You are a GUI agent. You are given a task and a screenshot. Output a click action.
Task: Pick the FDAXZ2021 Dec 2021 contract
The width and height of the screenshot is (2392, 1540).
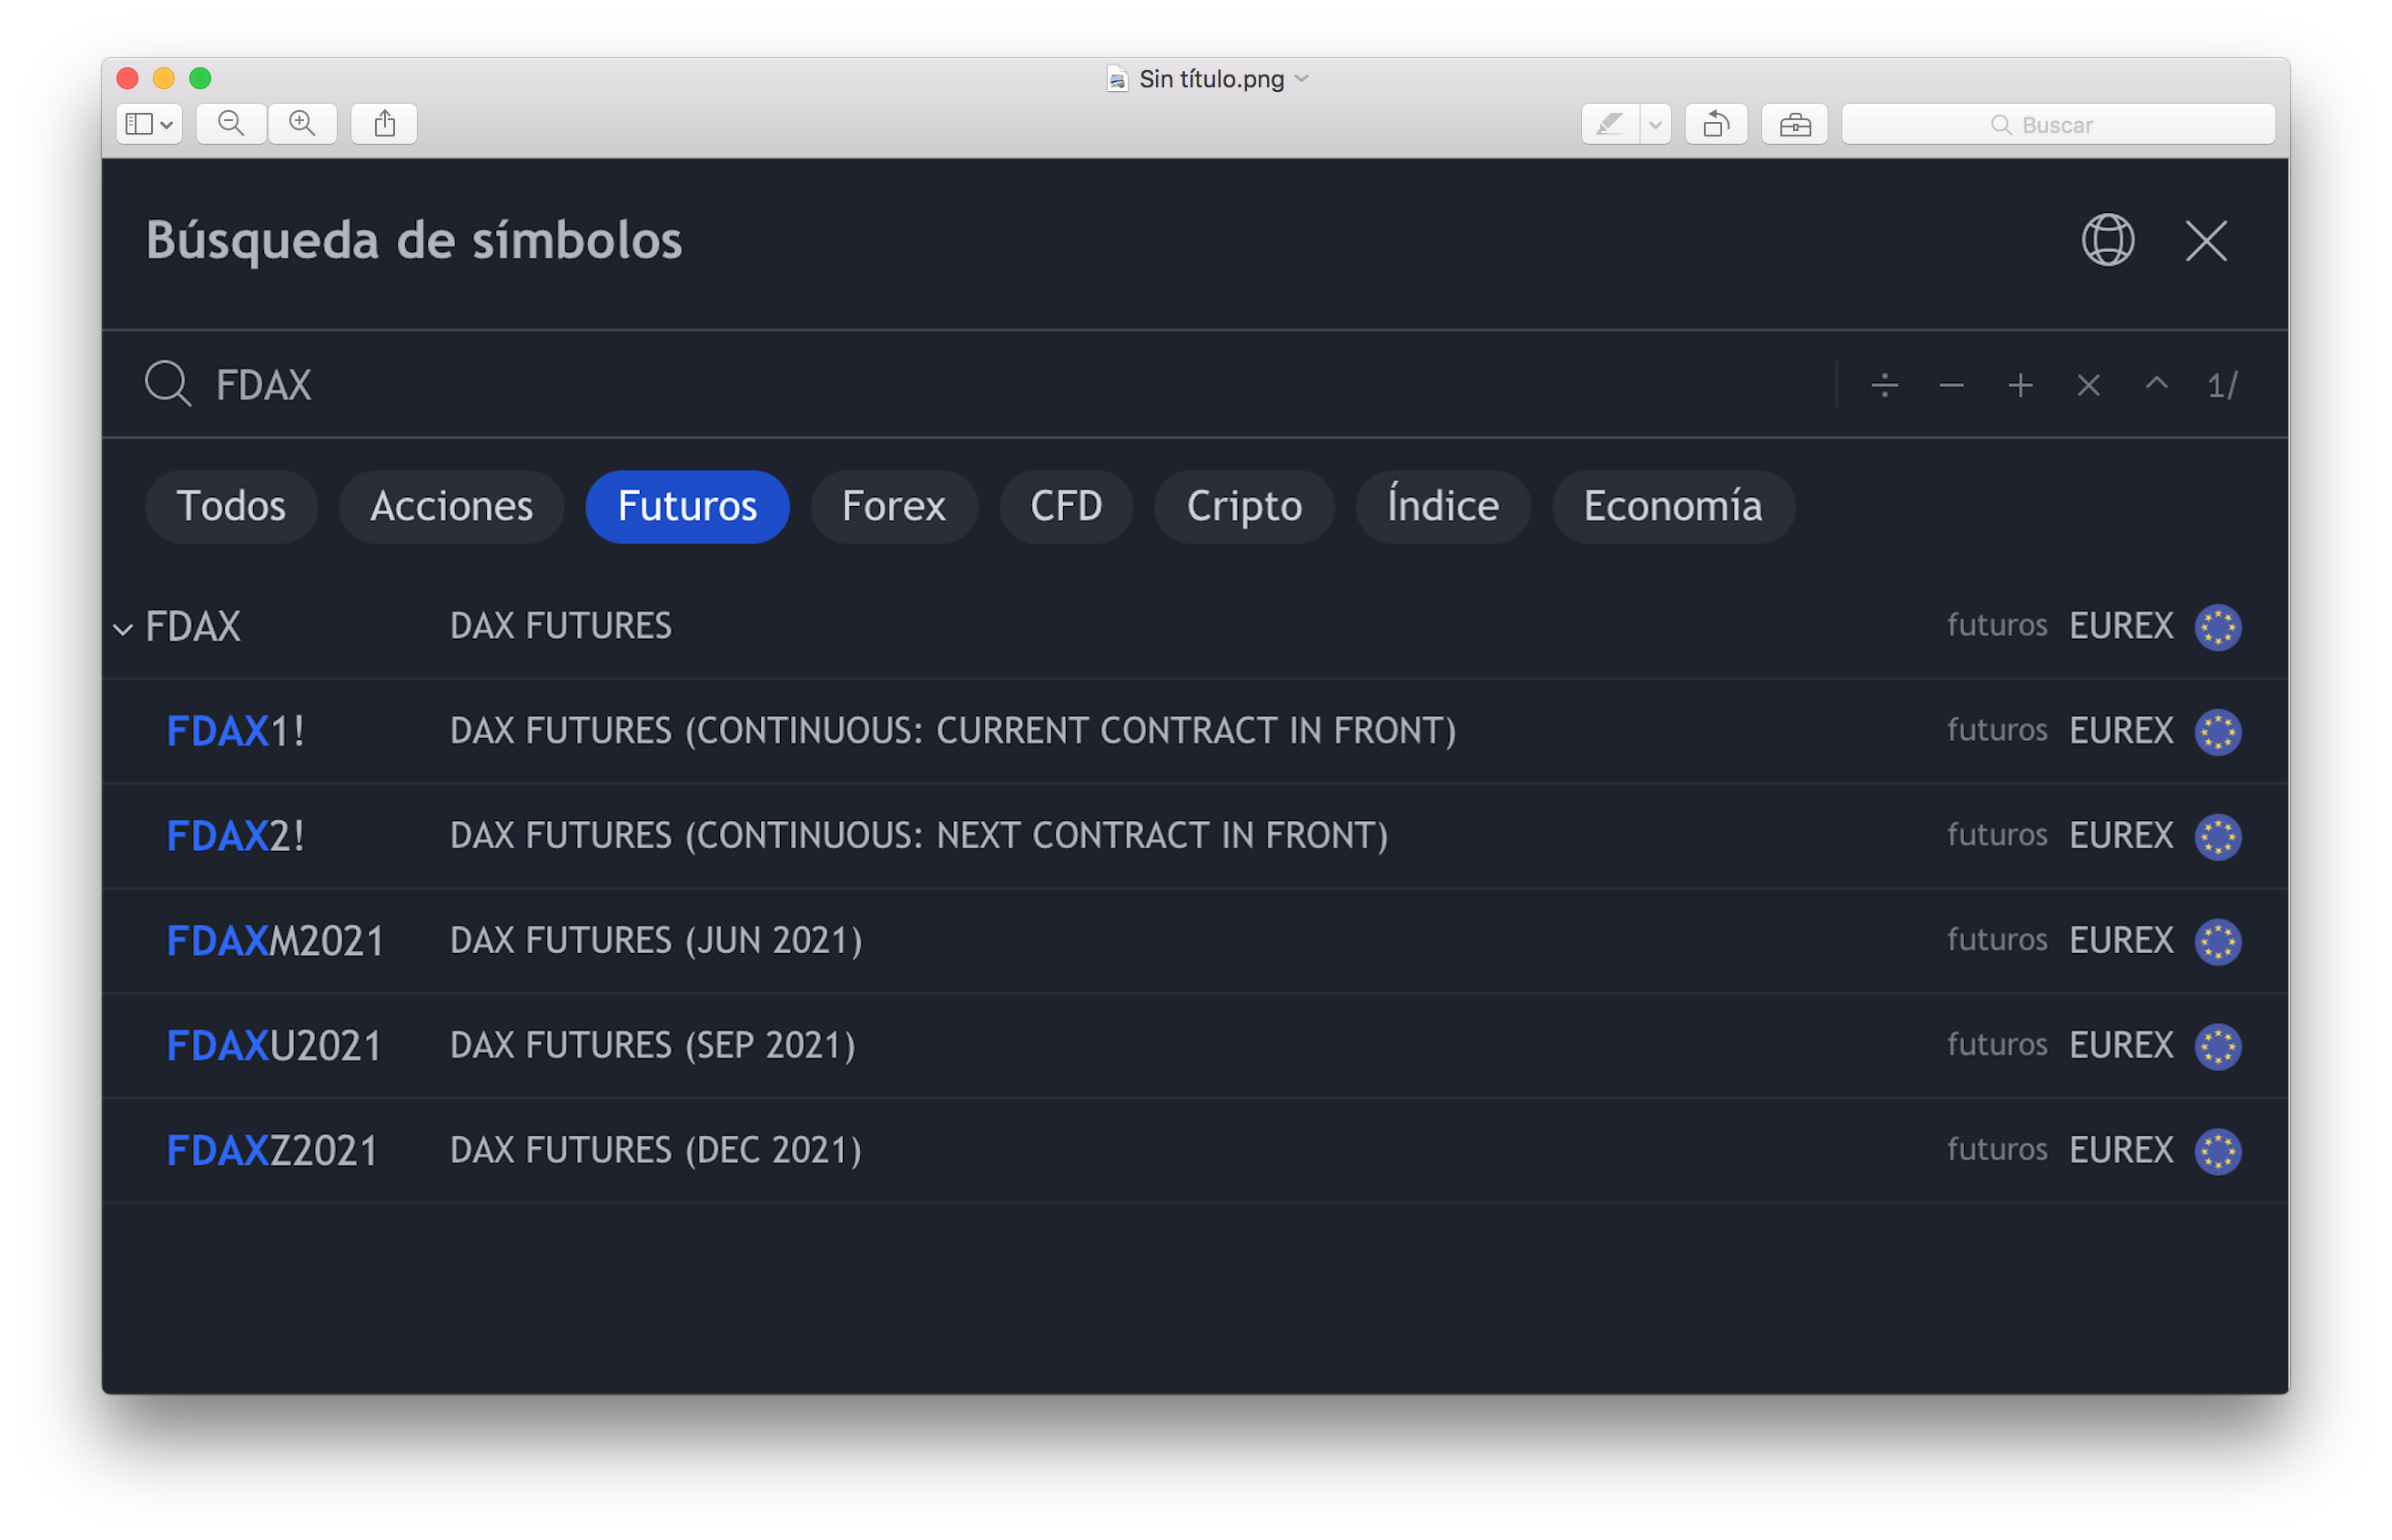272,1150
